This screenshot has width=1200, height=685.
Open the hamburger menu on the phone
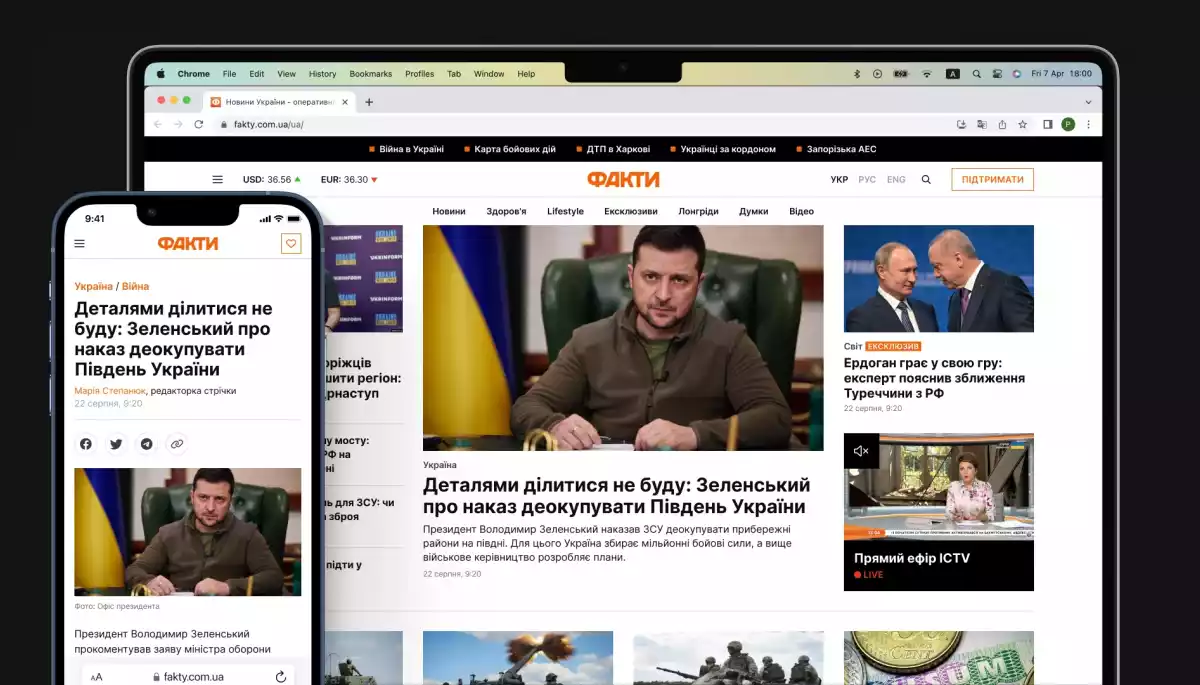point(80,243)
